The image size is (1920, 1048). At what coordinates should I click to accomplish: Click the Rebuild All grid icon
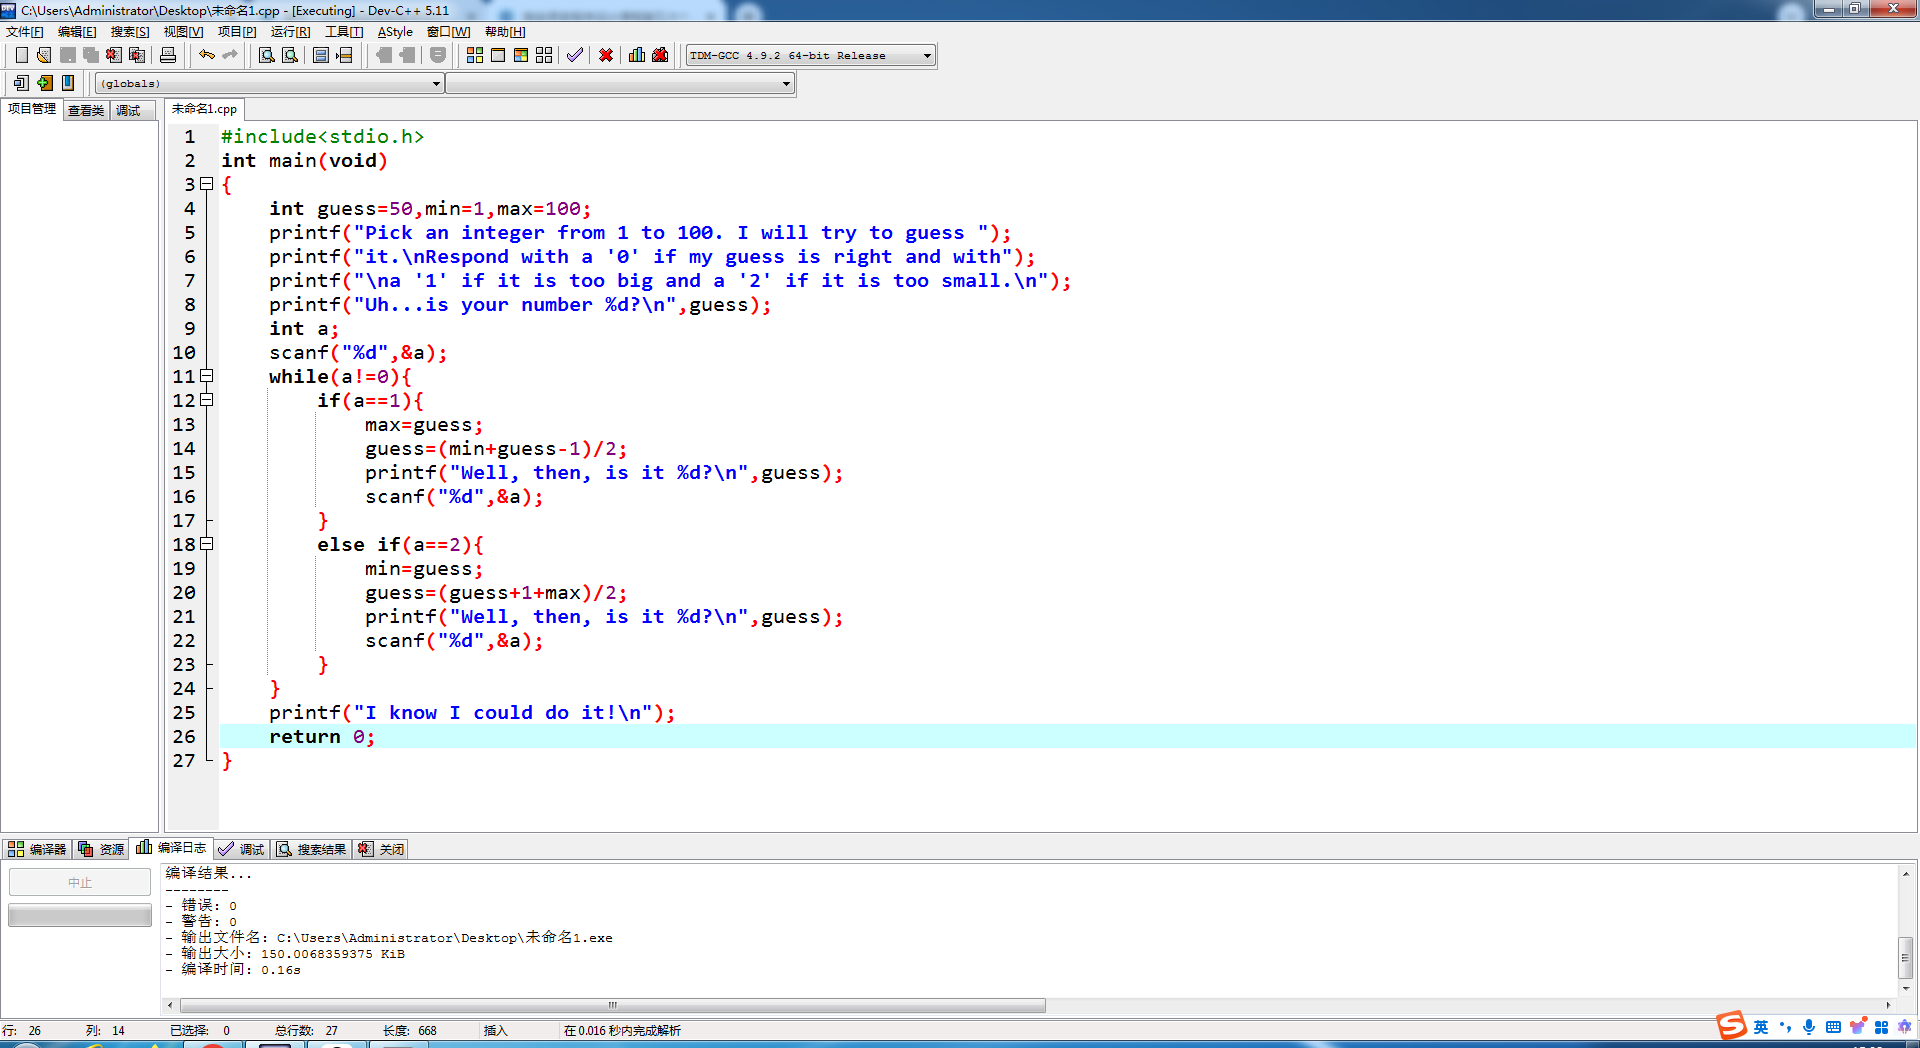tap(544, 55)
